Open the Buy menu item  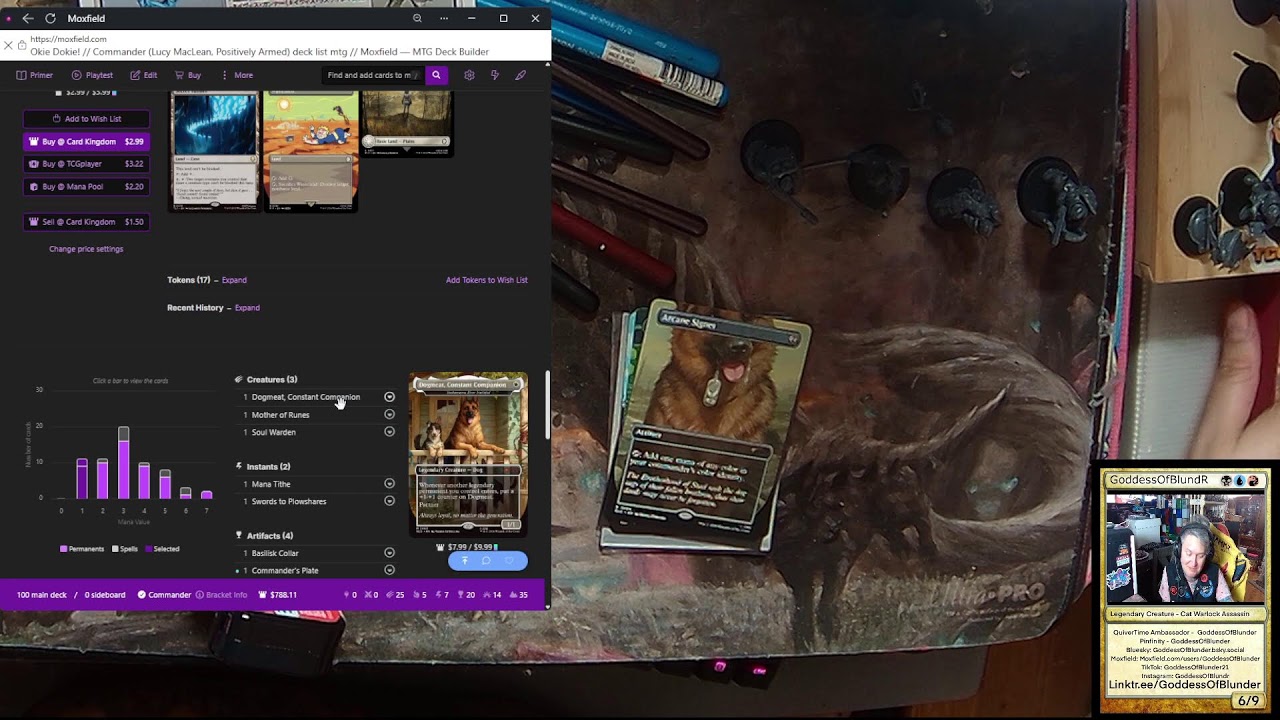pos(188,75)
